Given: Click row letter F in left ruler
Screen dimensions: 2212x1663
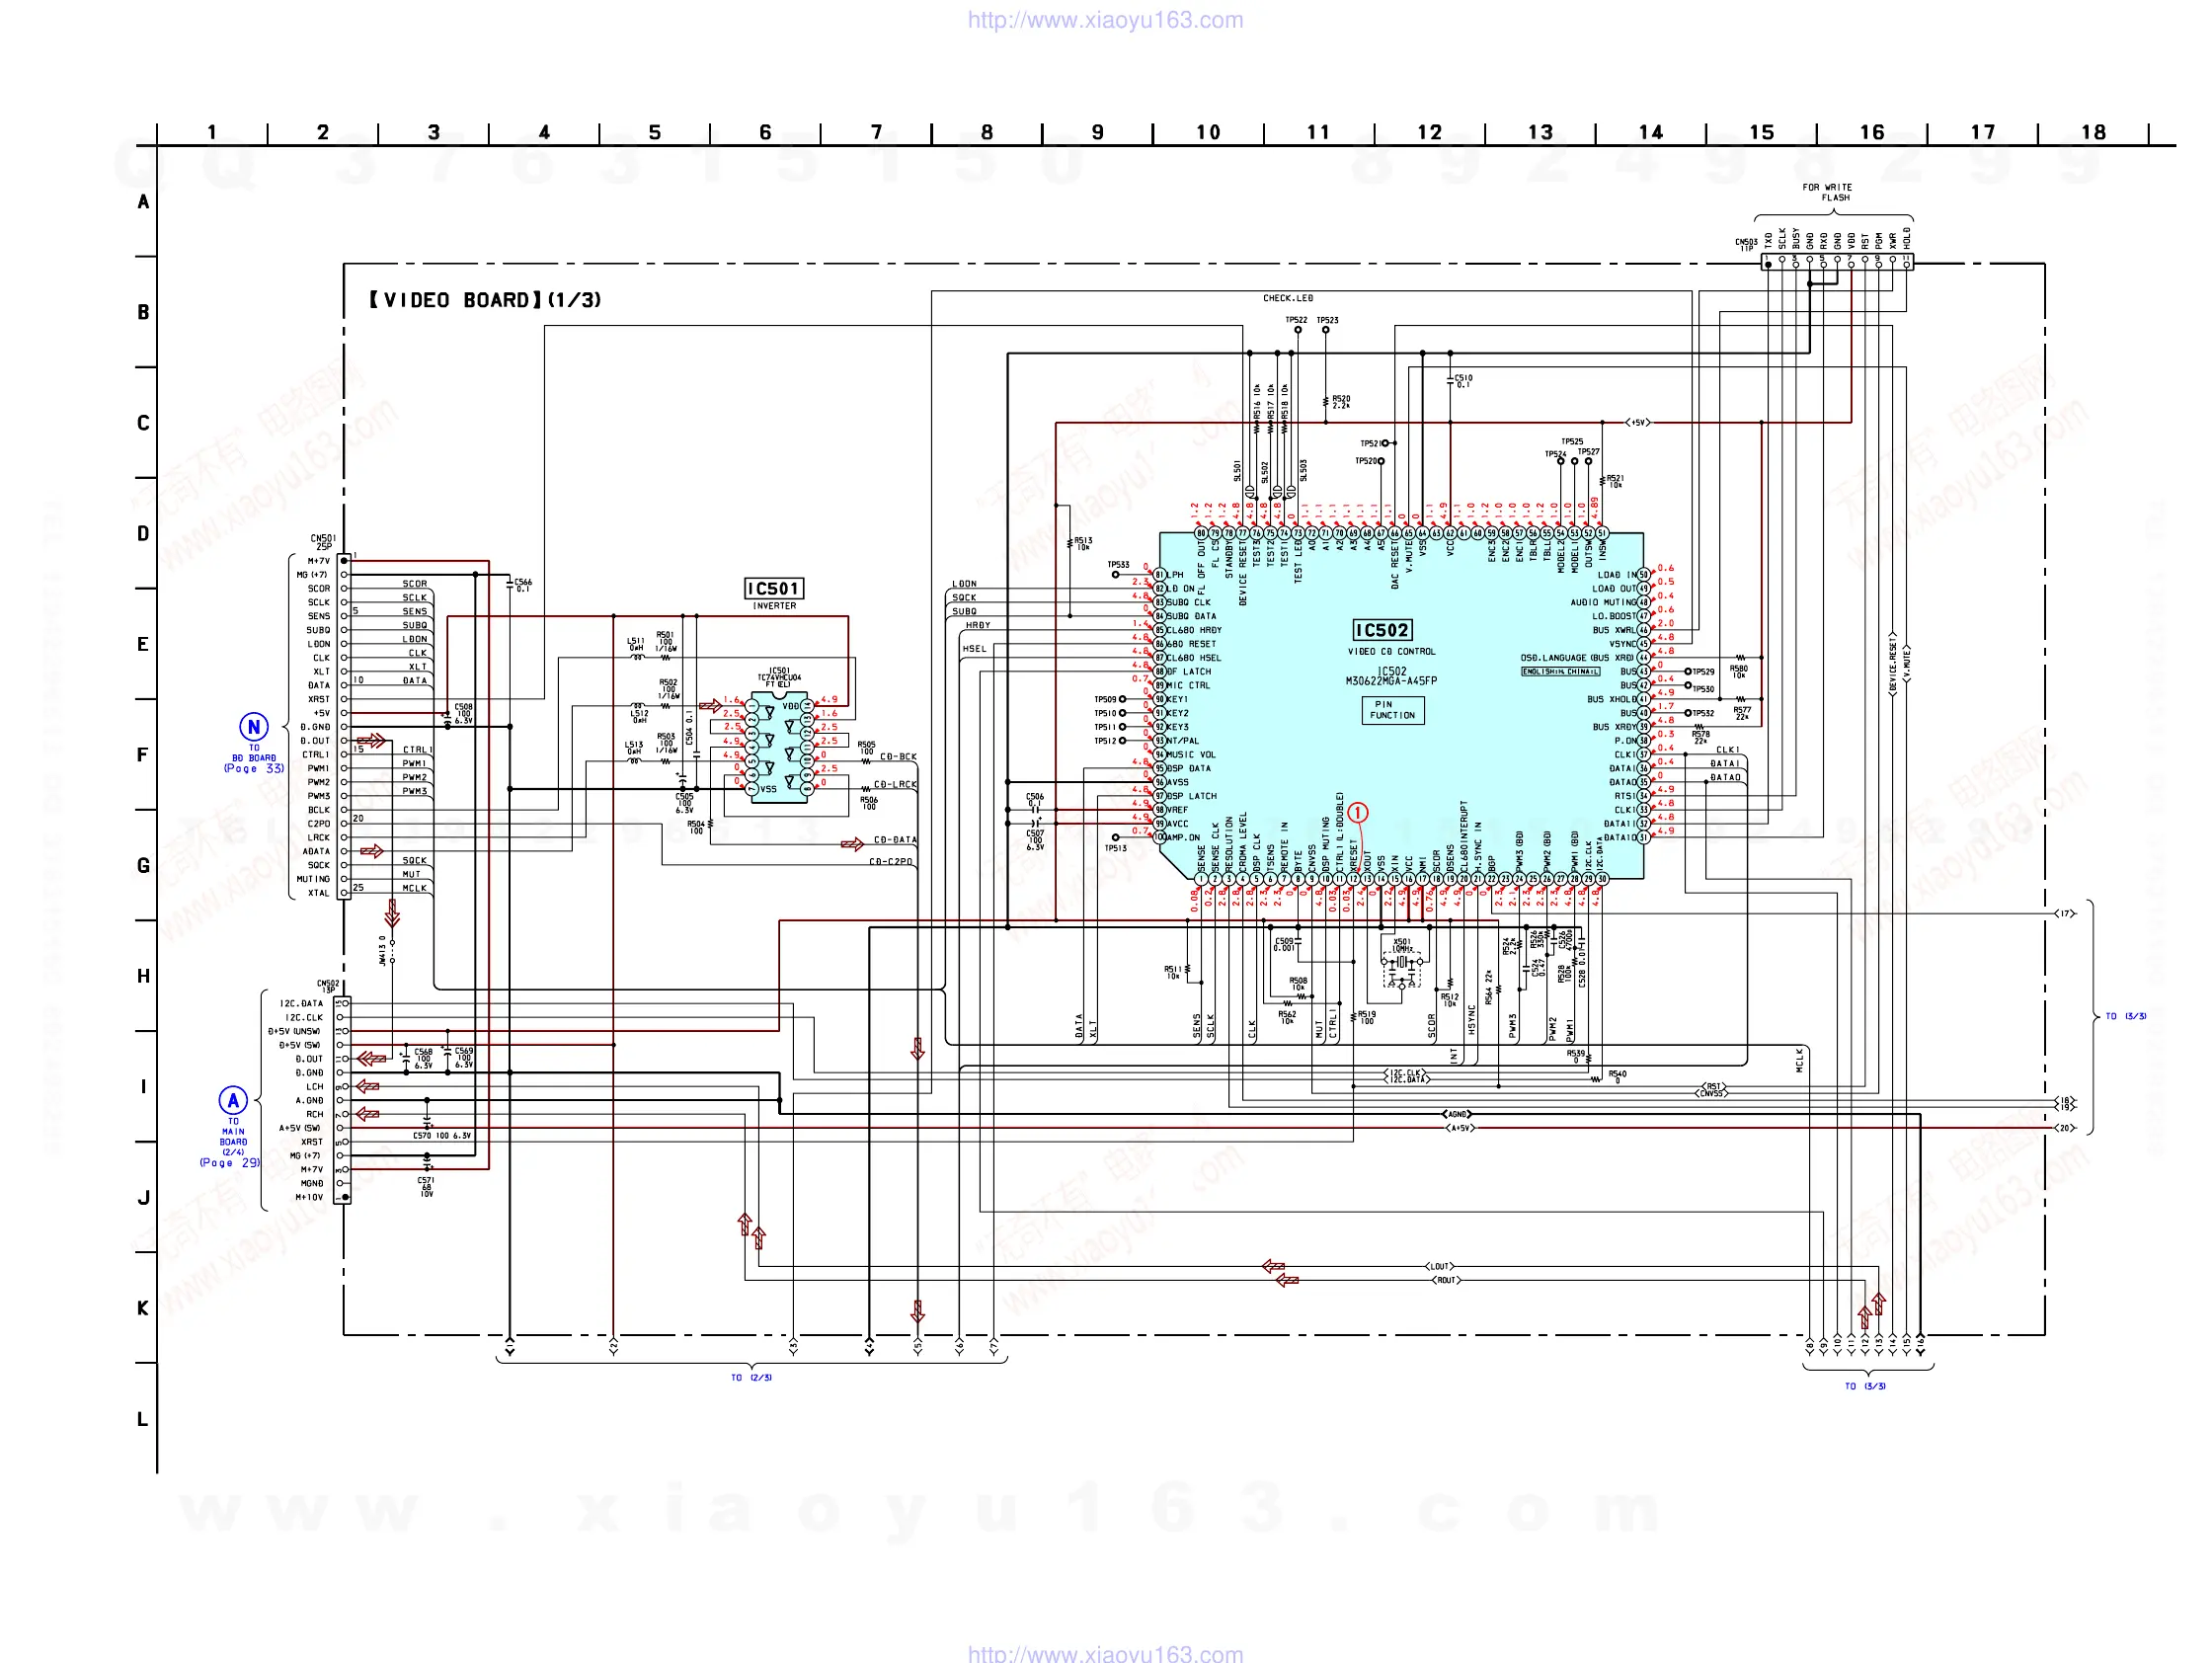Looking at the screenshot, I should click(143, 755).
